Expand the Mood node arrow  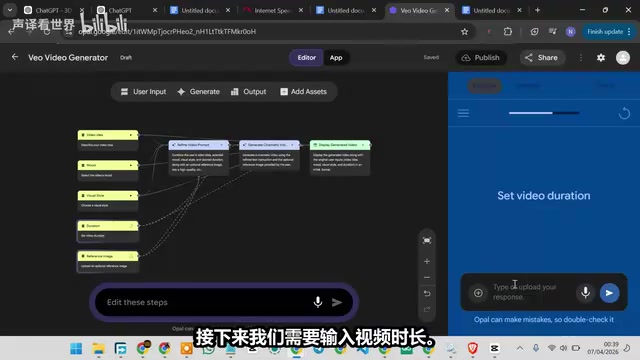click(x=131, y=165)
